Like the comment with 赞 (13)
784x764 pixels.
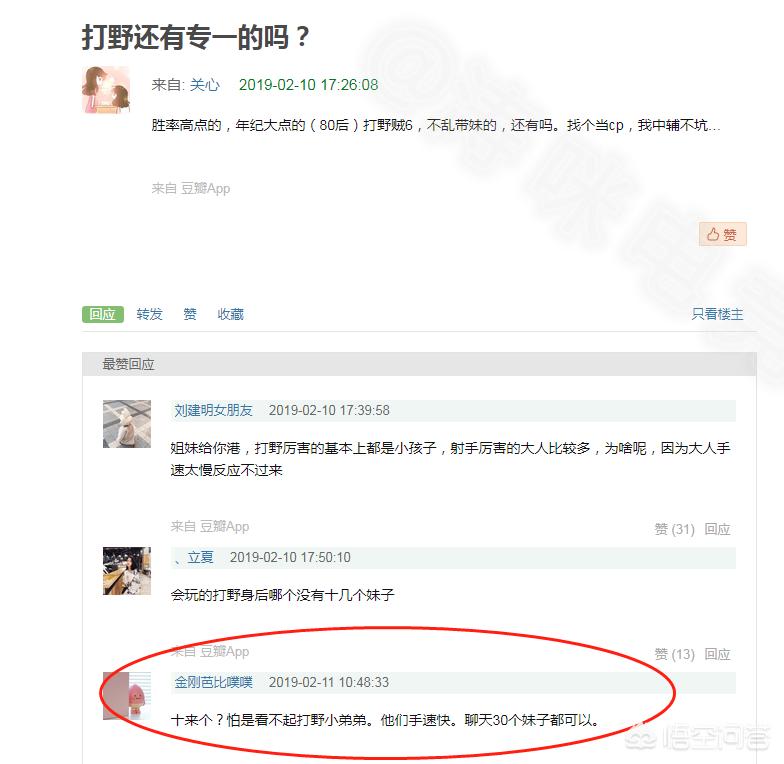[674, 654]
